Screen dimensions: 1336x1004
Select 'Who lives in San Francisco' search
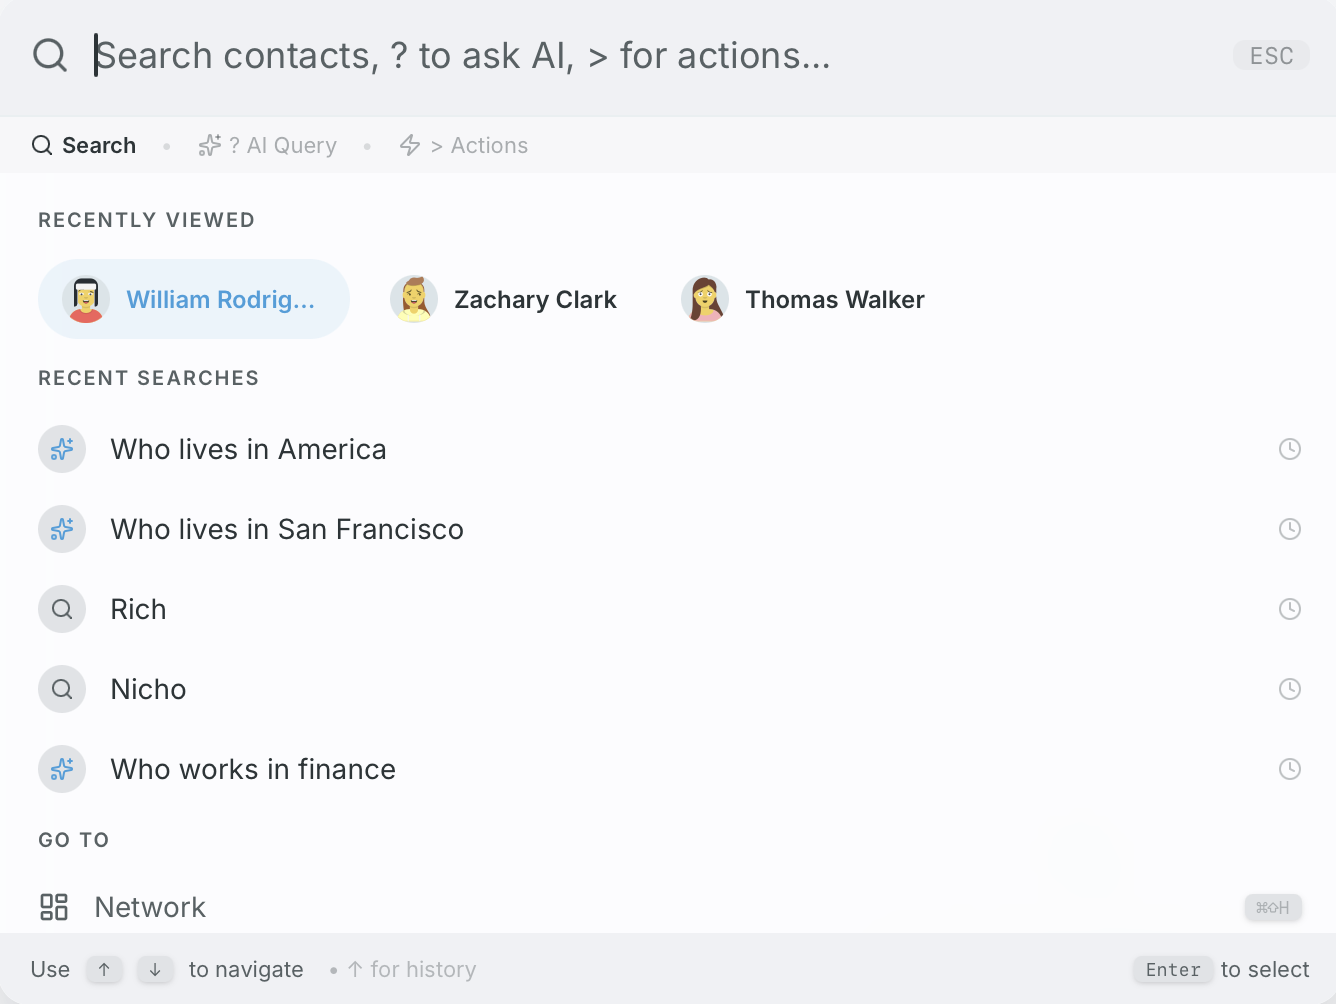[668, 529]
